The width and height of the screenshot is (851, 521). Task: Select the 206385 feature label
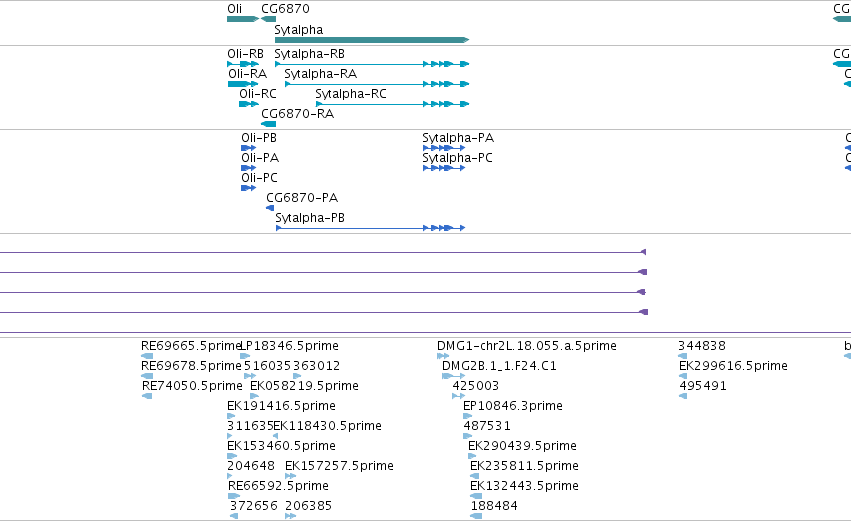click(308, 507)
